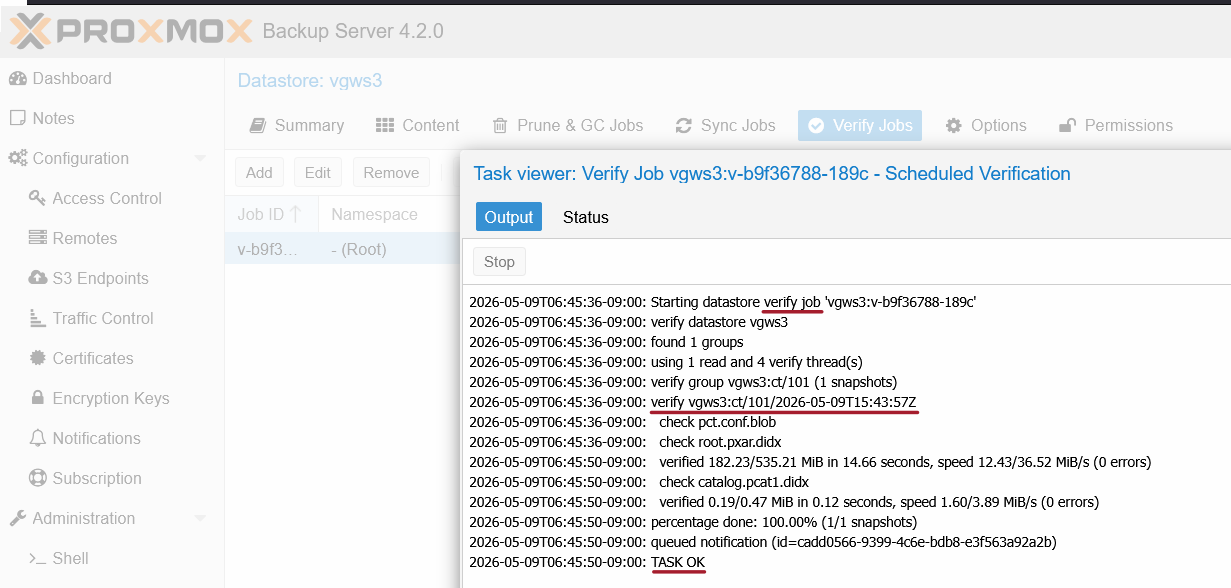Click the Options tab gear icon

[x=954, y=125]
